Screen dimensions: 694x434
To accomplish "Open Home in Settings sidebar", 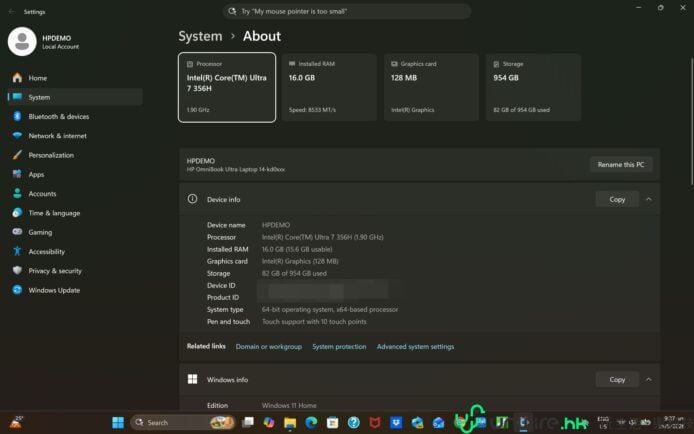I will tap(38, 78).
